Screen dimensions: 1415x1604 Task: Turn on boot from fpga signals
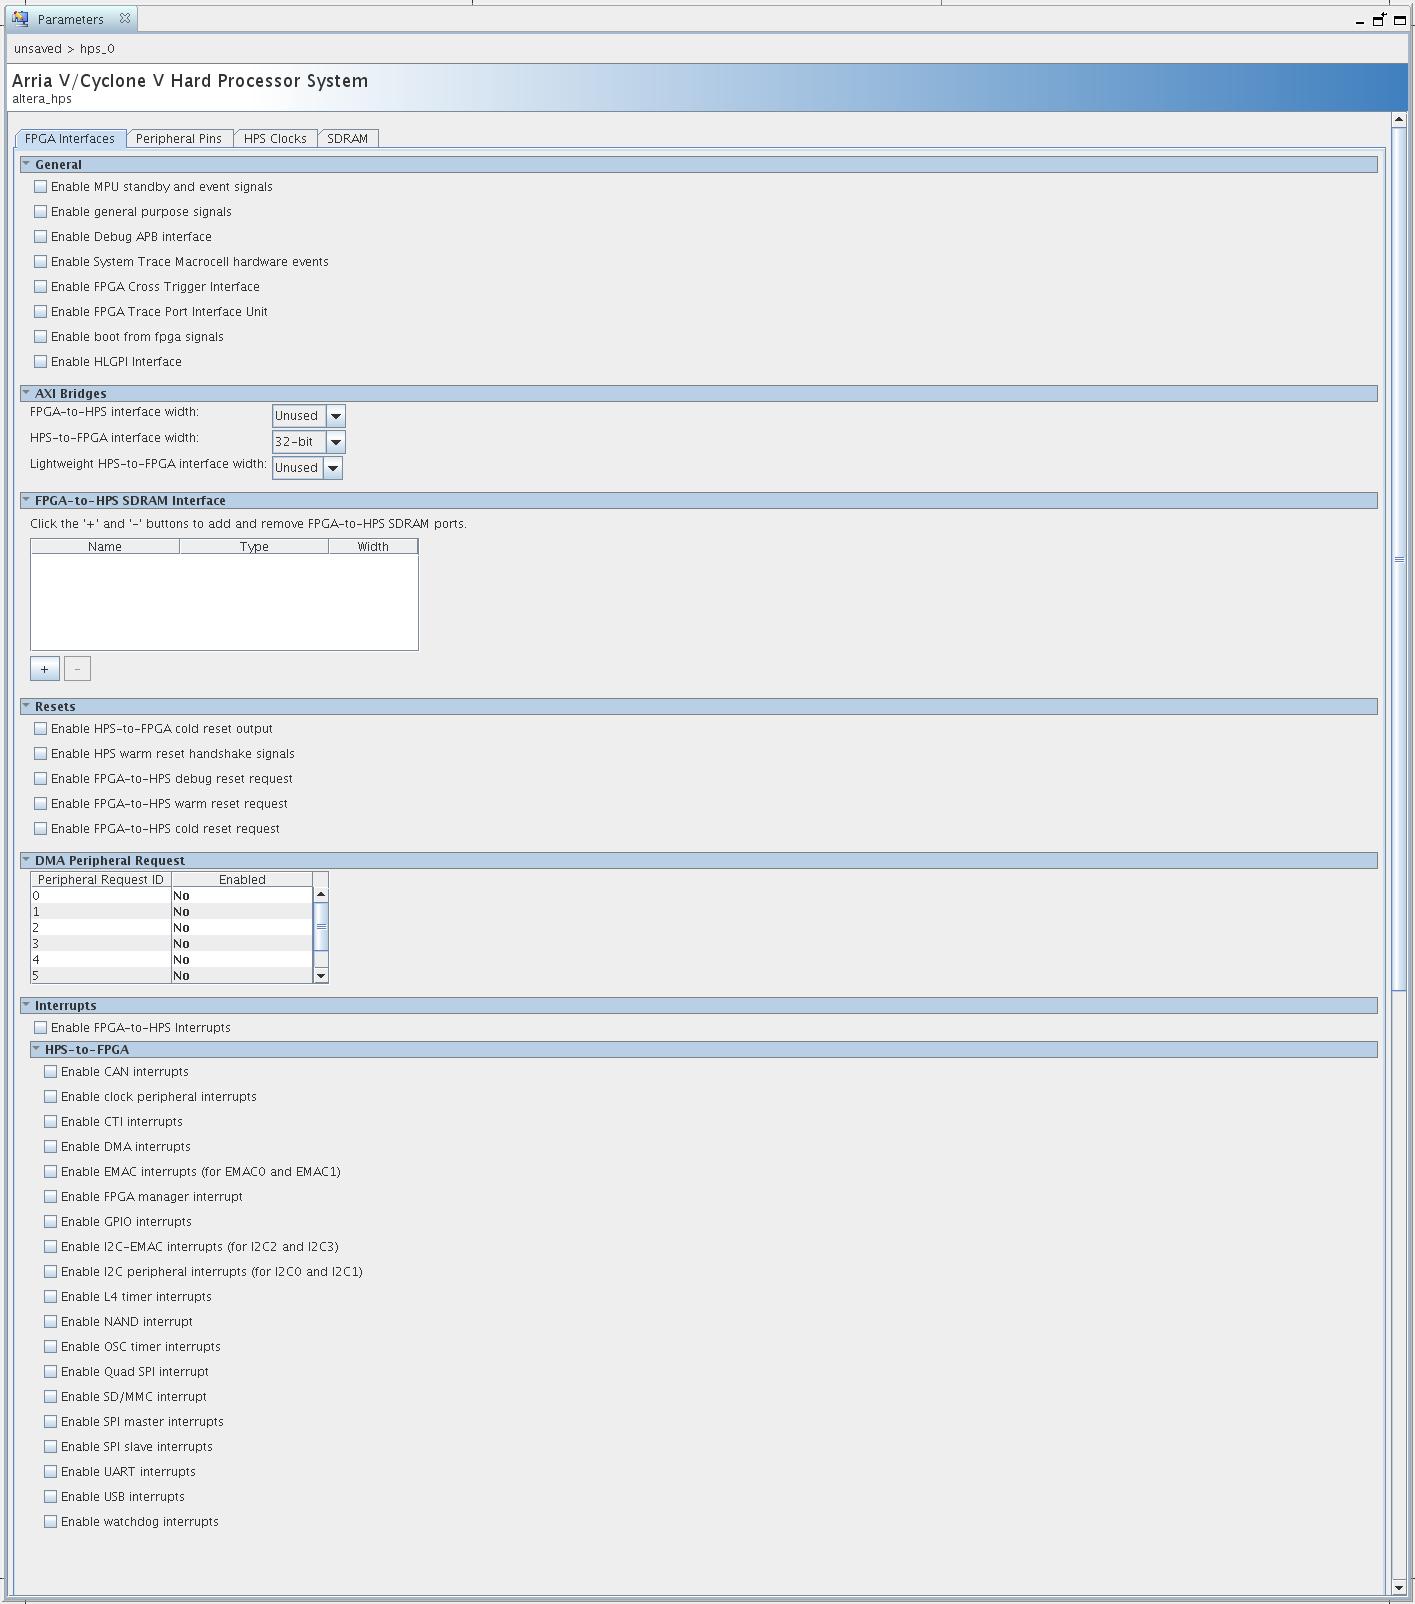41,337
